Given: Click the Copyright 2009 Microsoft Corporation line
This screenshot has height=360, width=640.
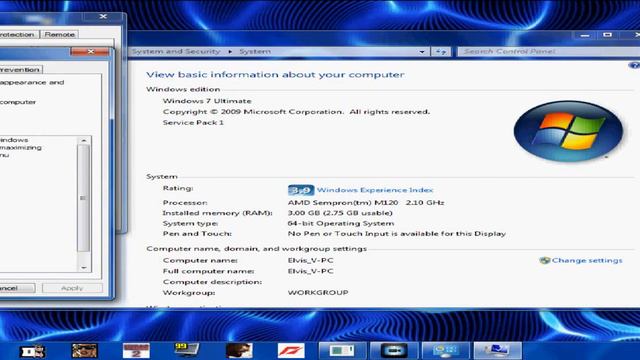Looking at the screenshot, I should click(x=296, y=112).
